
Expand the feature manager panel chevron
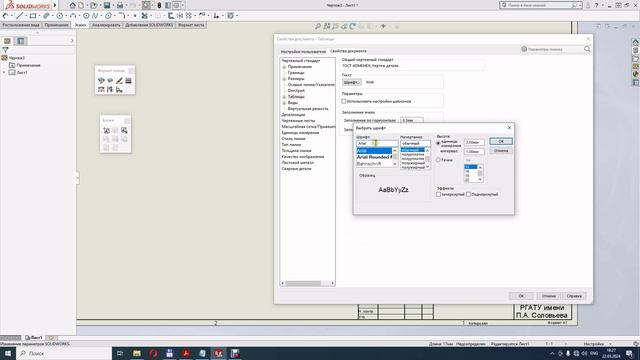tap(72, 41)
